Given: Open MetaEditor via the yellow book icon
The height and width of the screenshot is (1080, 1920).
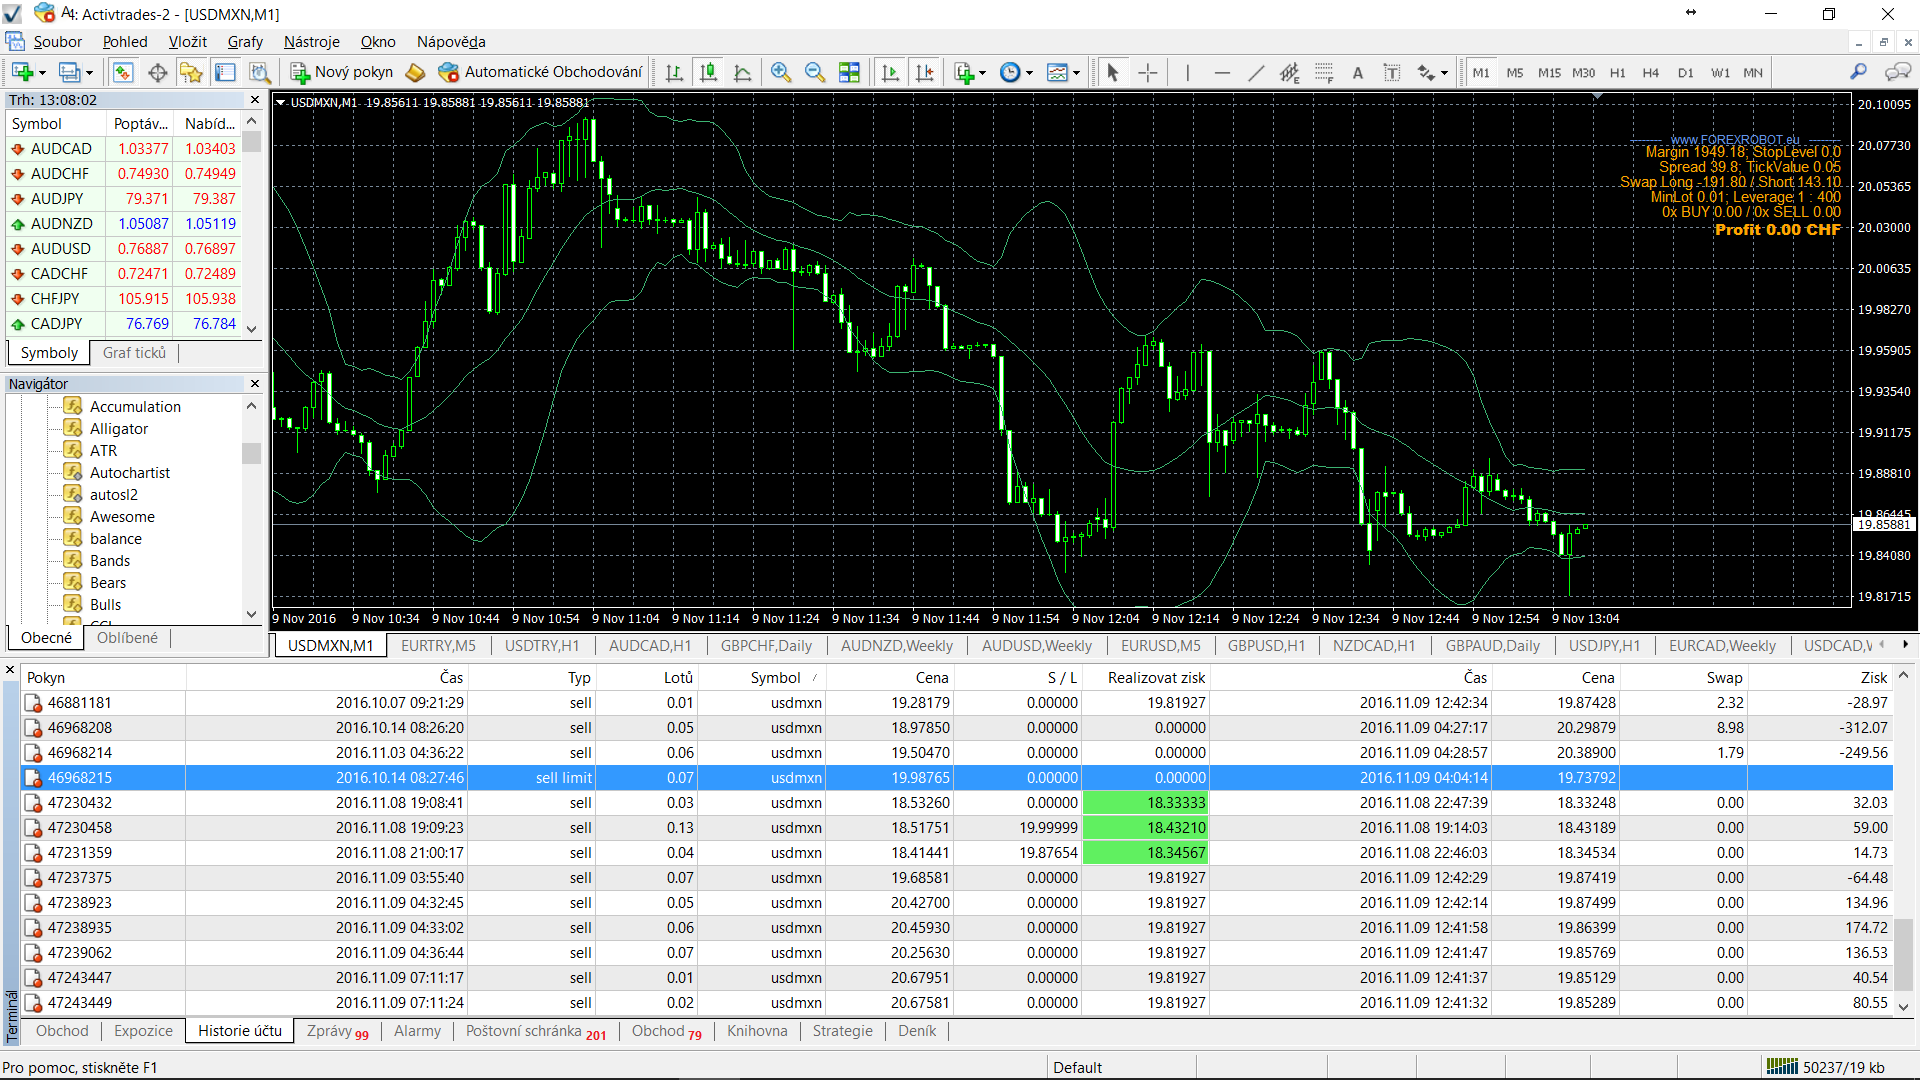Looking at the screenshot, I should tap(415, 72).
